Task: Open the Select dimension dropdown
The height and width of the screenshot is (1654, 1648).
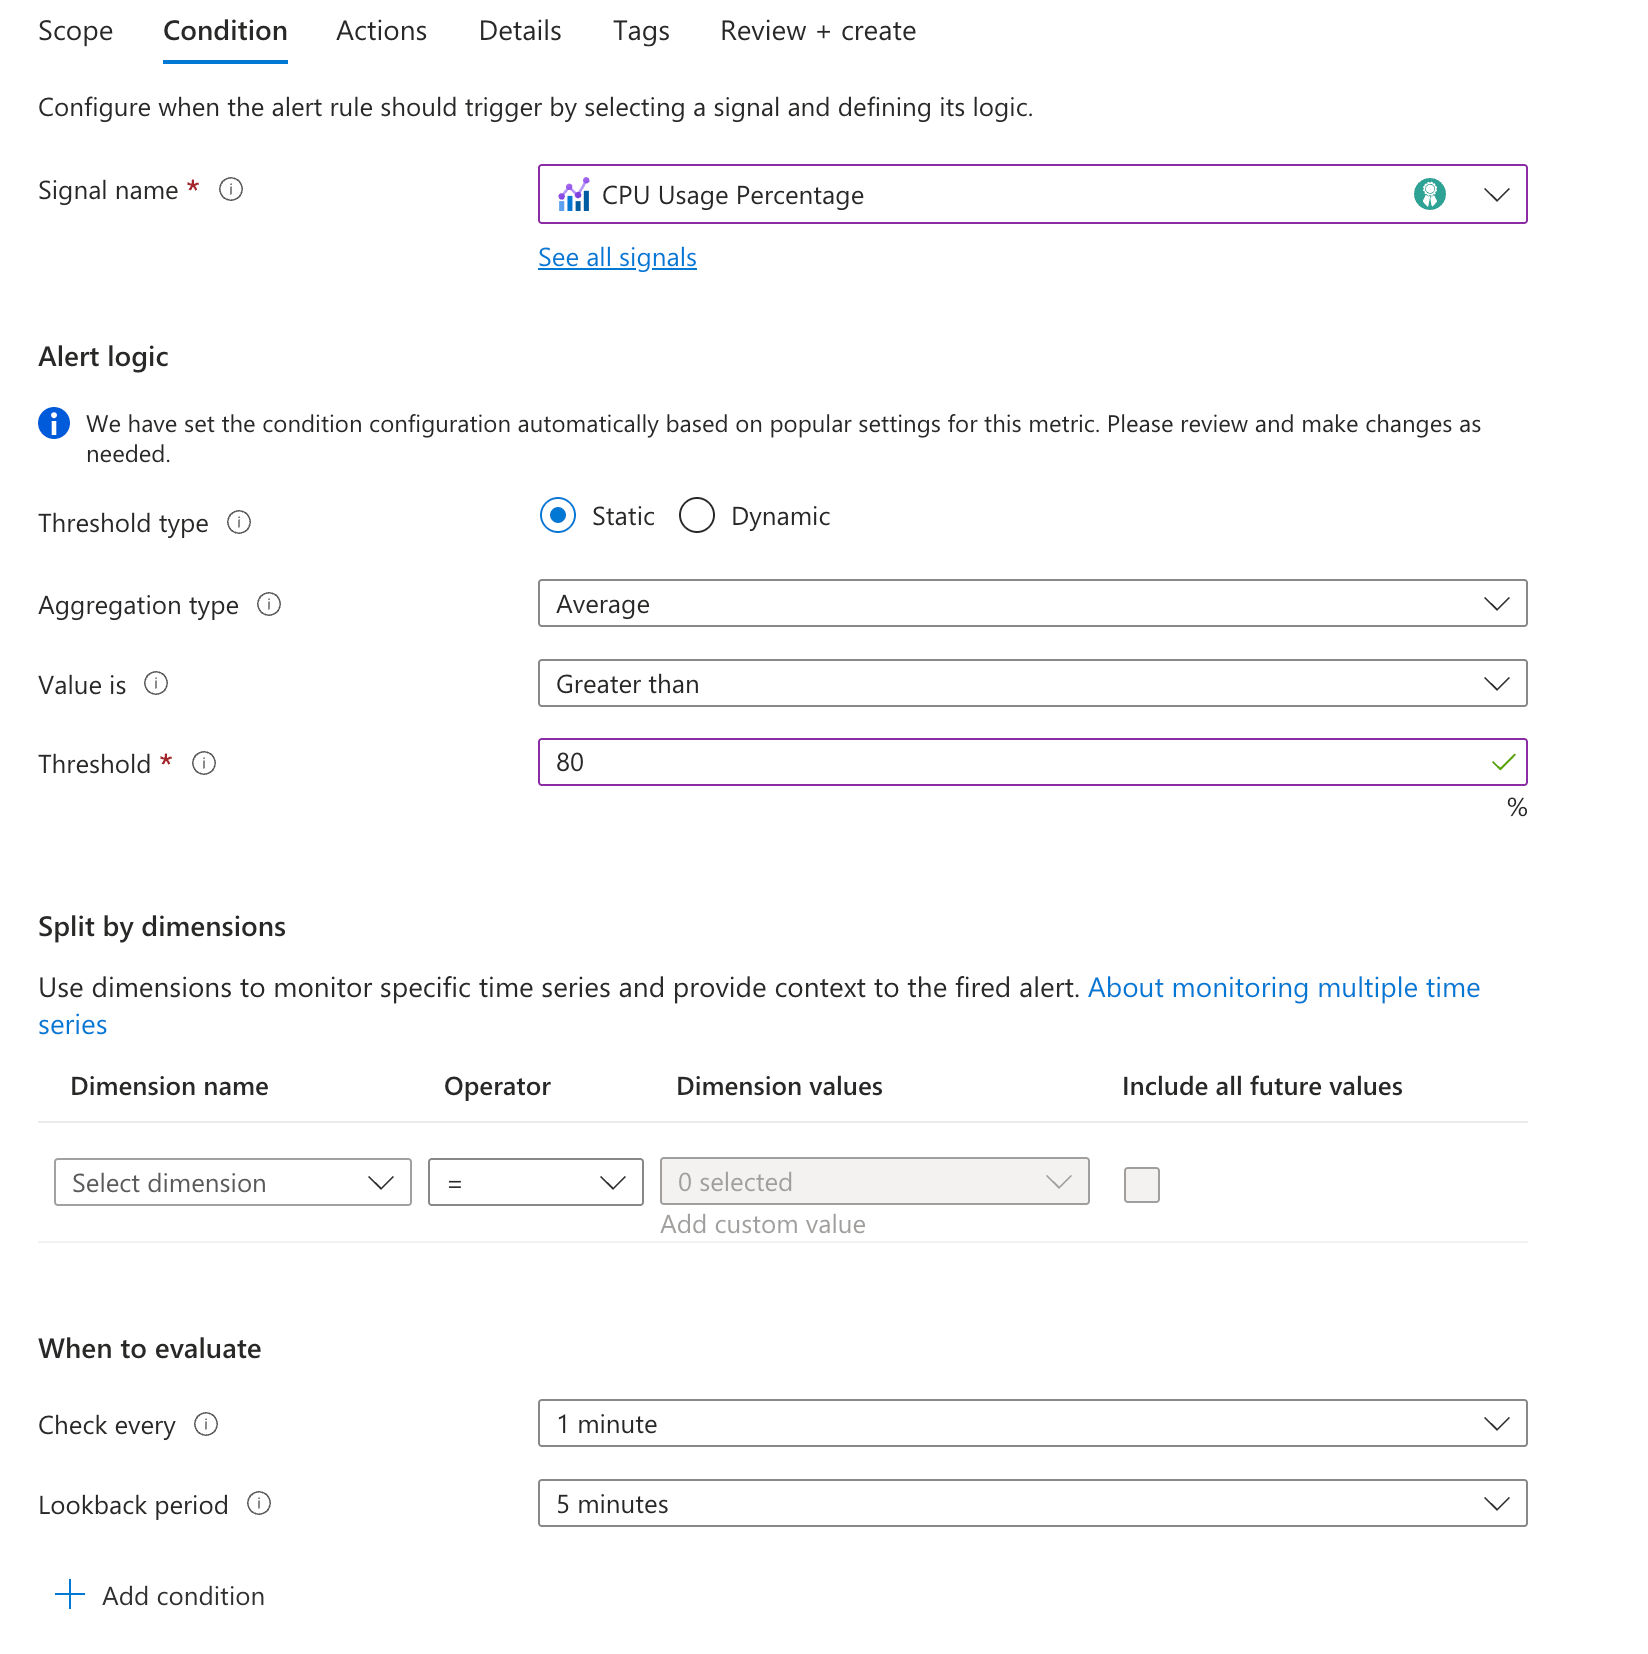Action: (x=232, y=1182)
